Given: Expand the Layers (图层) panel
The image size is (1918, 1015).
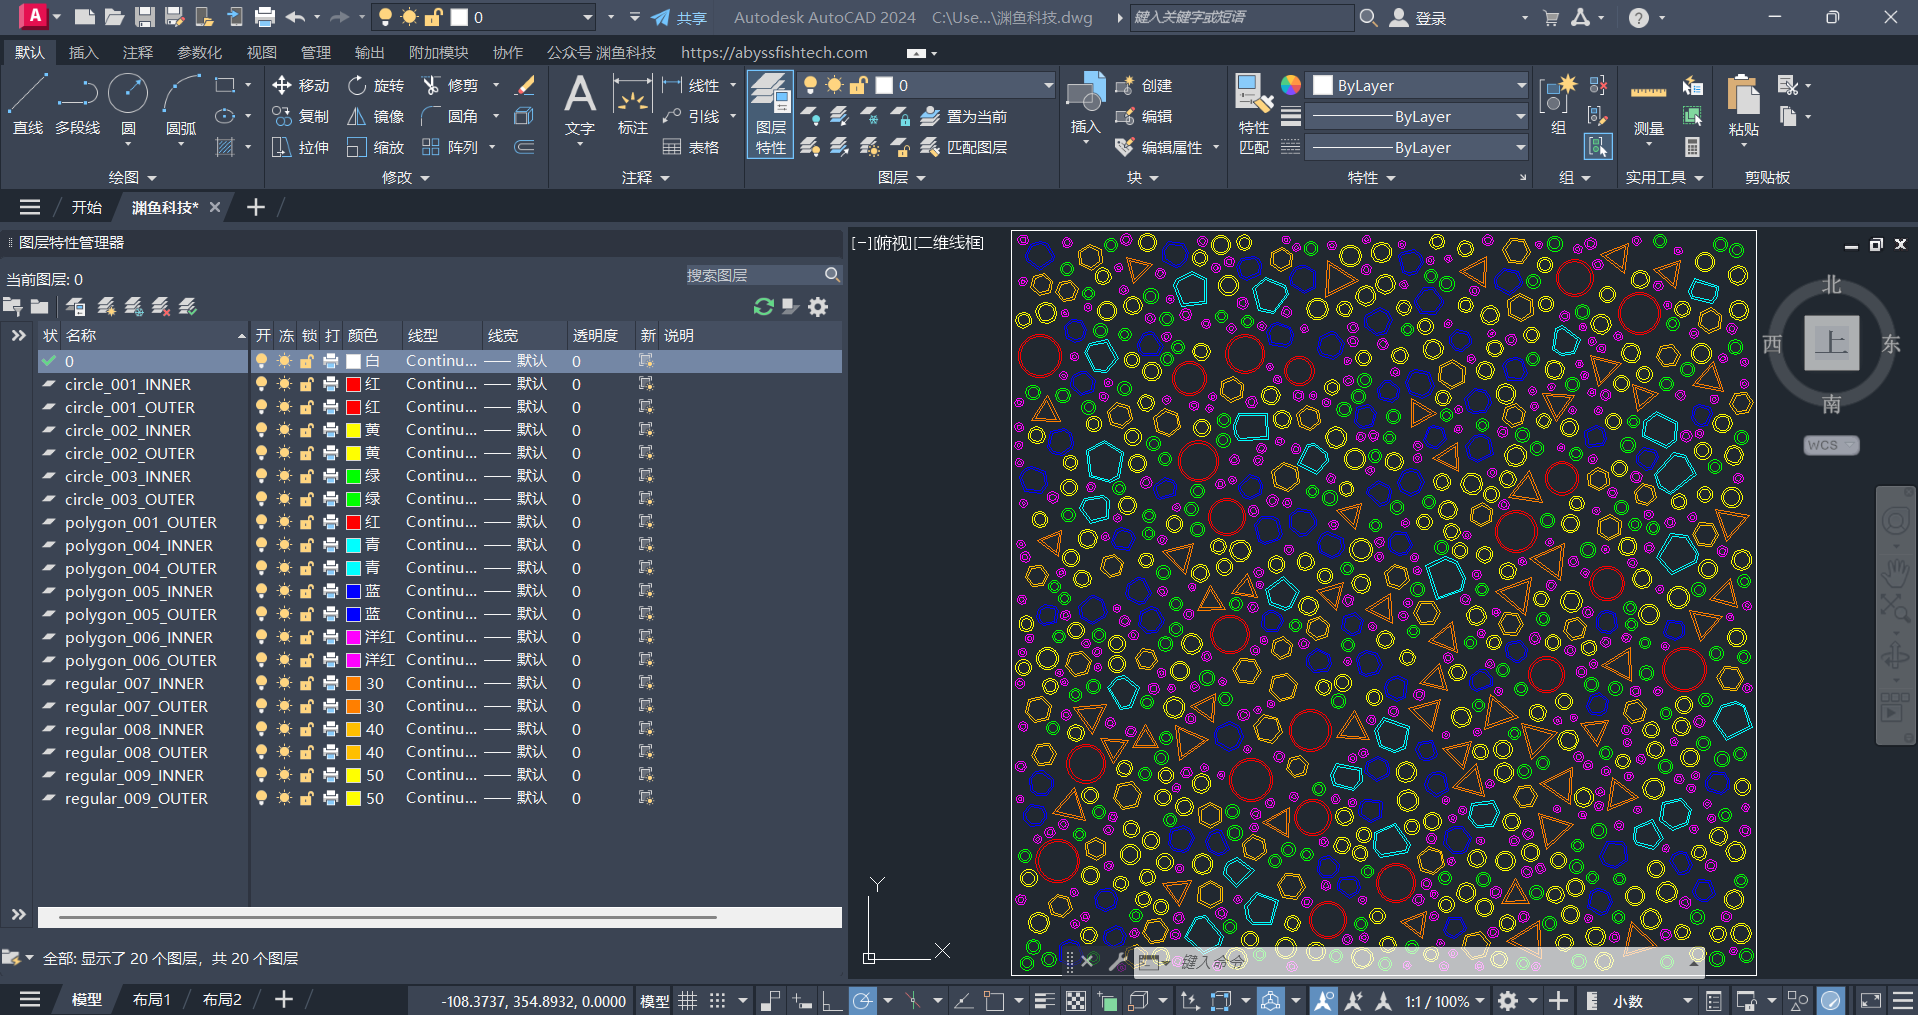Looking at the screenshot, I should click(901, 177).
